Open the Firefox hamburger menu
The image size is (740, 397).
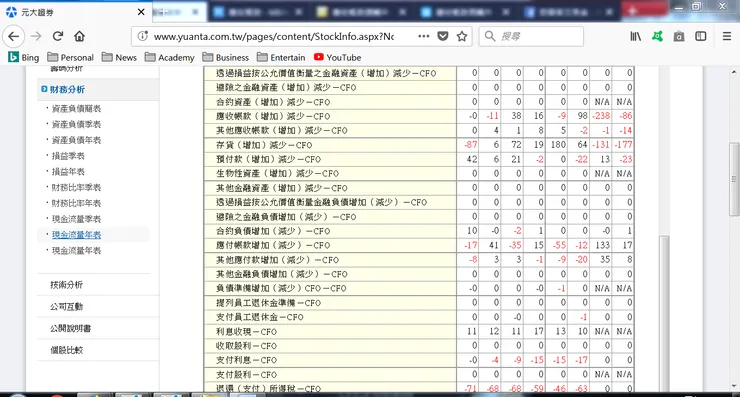(727, 36)
